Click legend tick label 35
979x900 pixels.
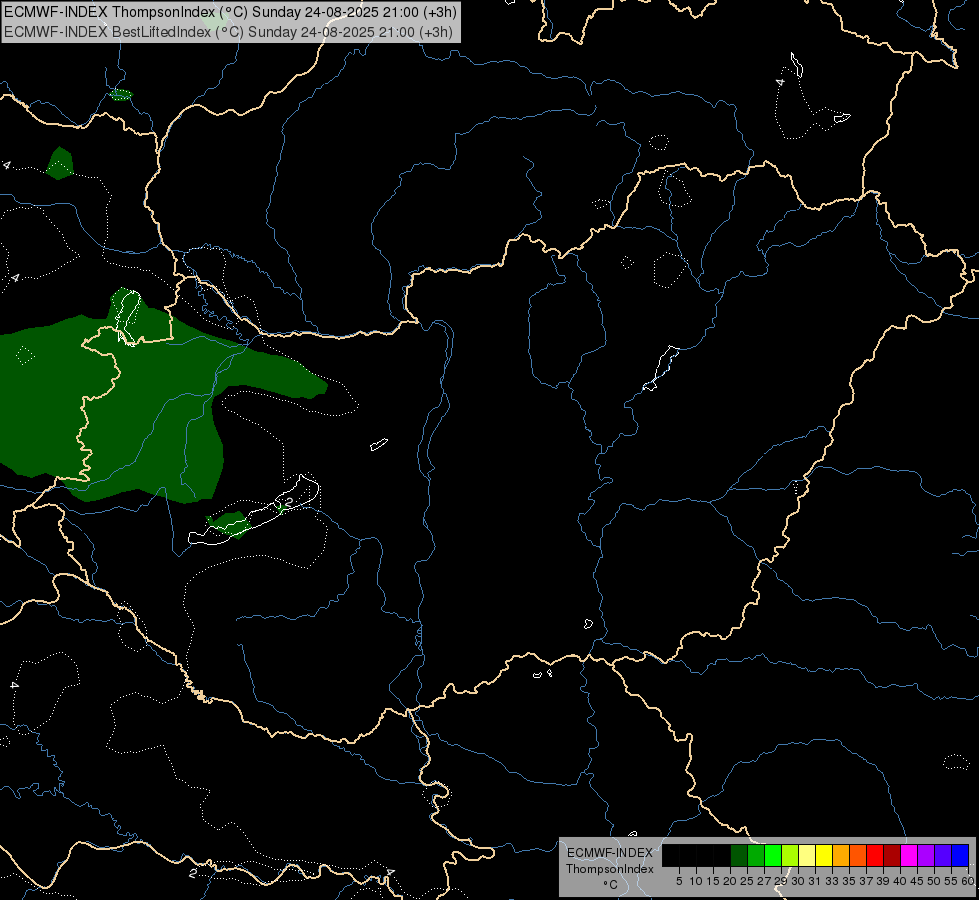coord(849,881)
